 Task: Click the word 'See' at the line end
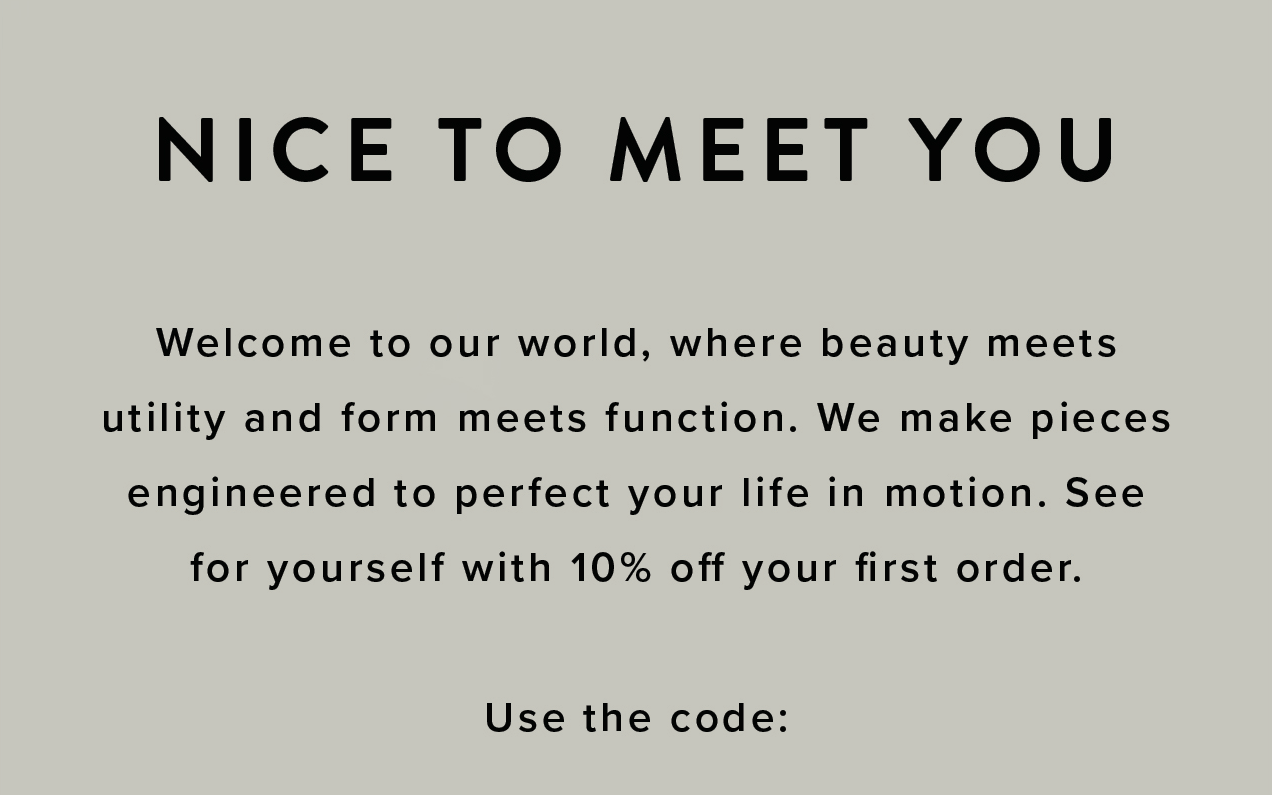(1105, 493)
